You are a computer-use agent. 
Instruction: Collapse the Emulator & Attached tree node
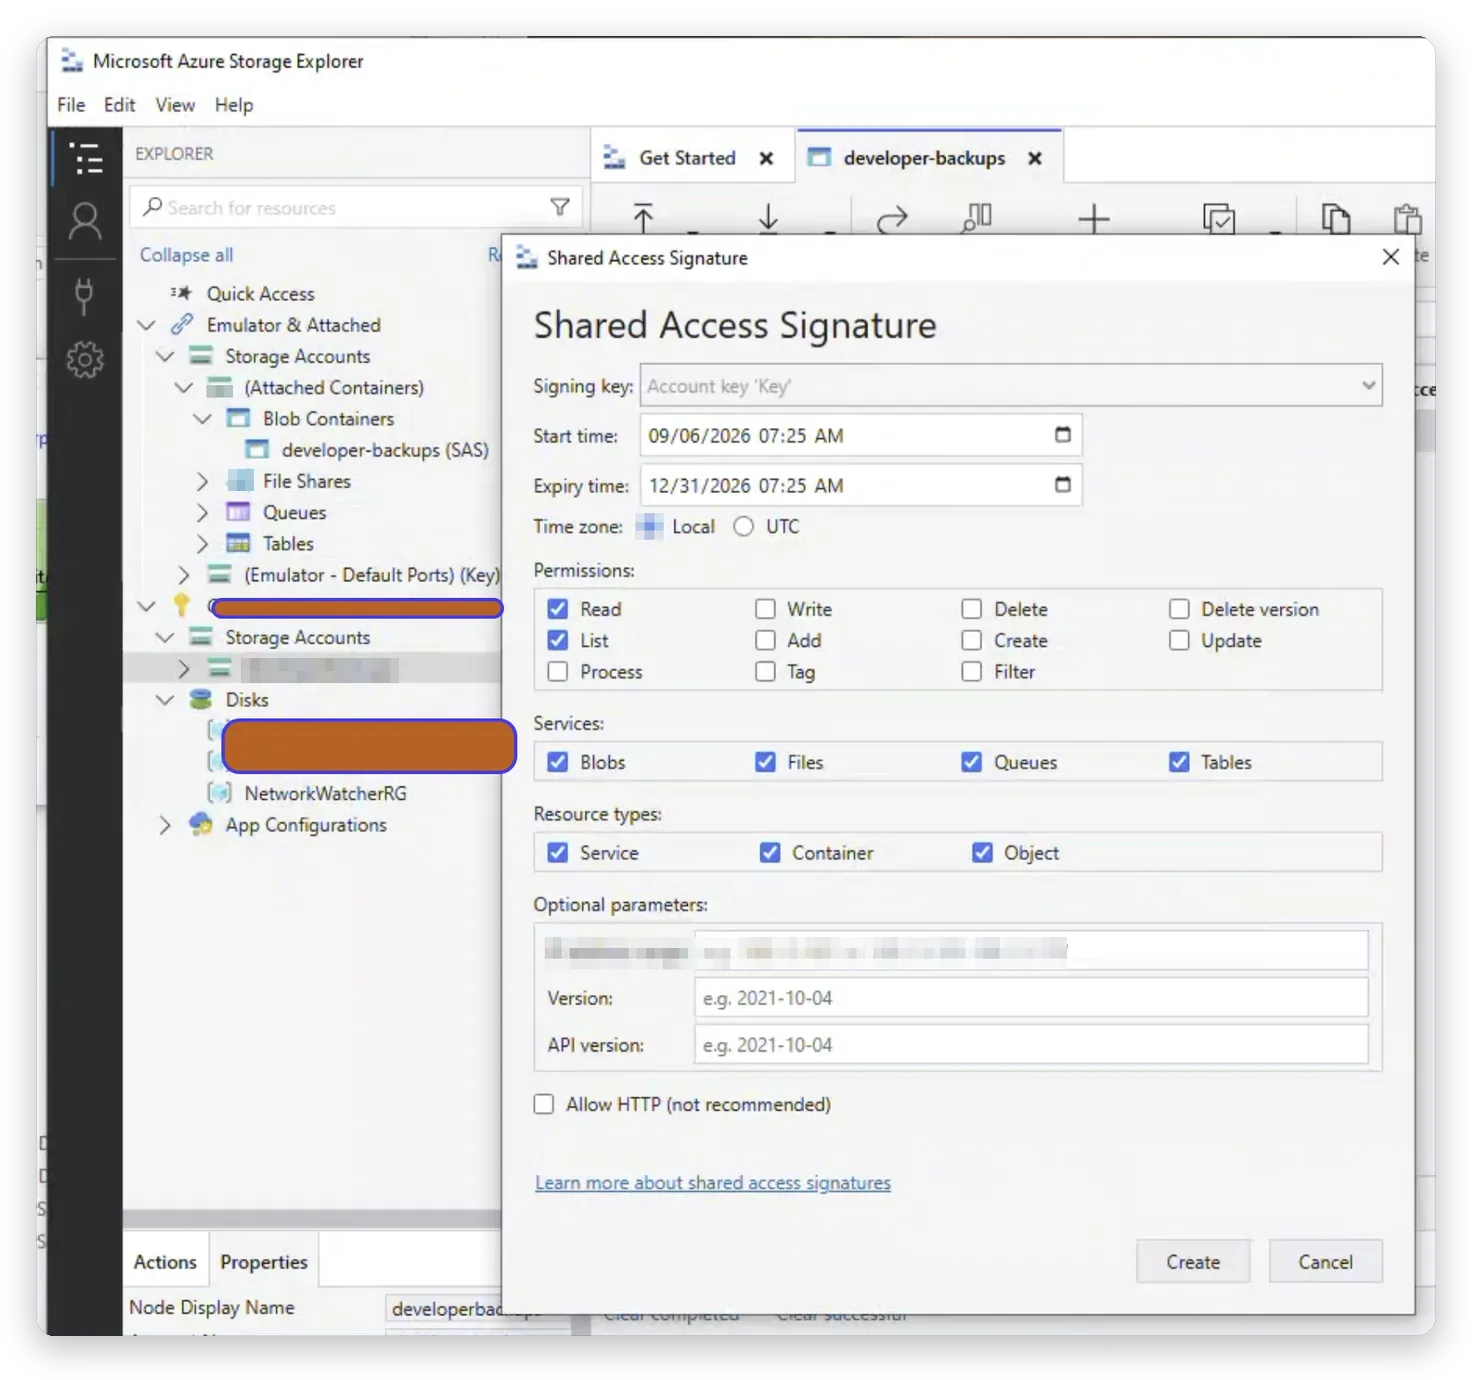147,325
